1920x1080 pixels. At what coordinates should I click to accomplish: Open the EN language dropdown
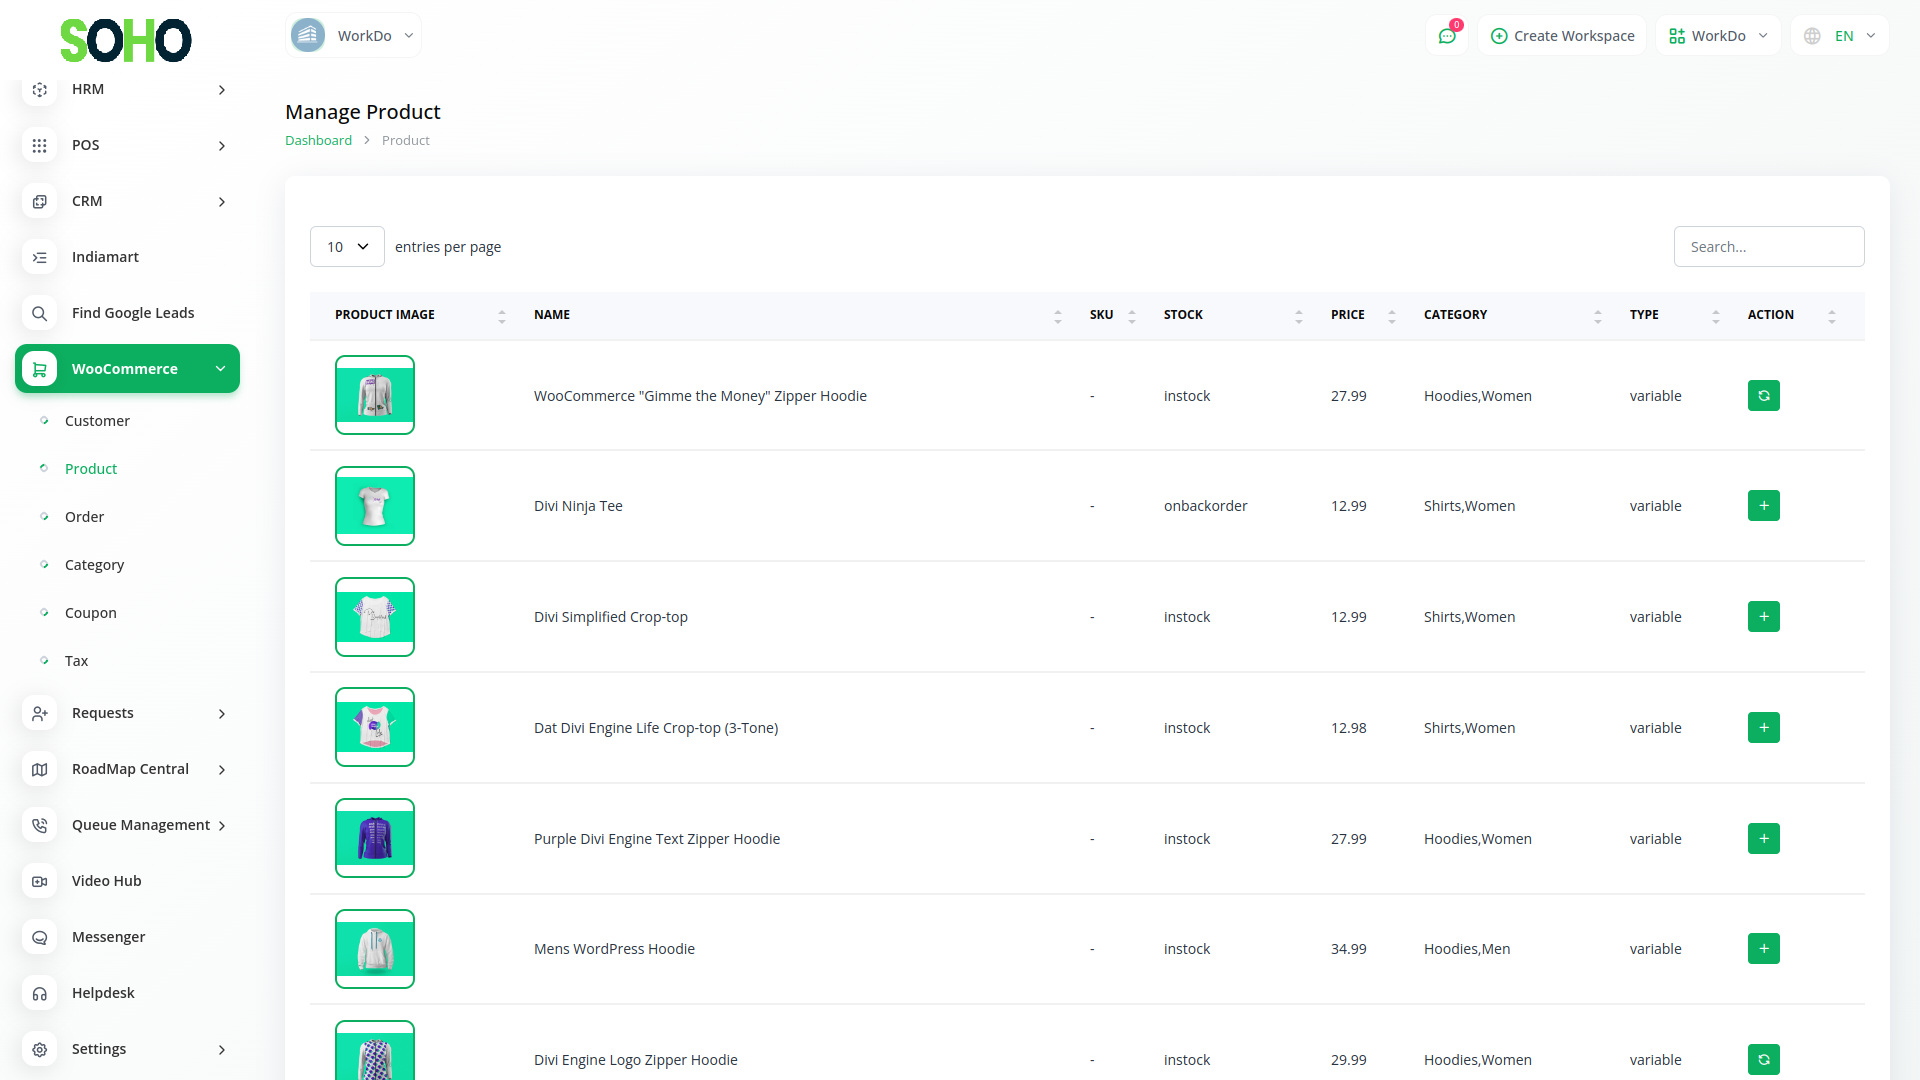tap(1841, 36)
